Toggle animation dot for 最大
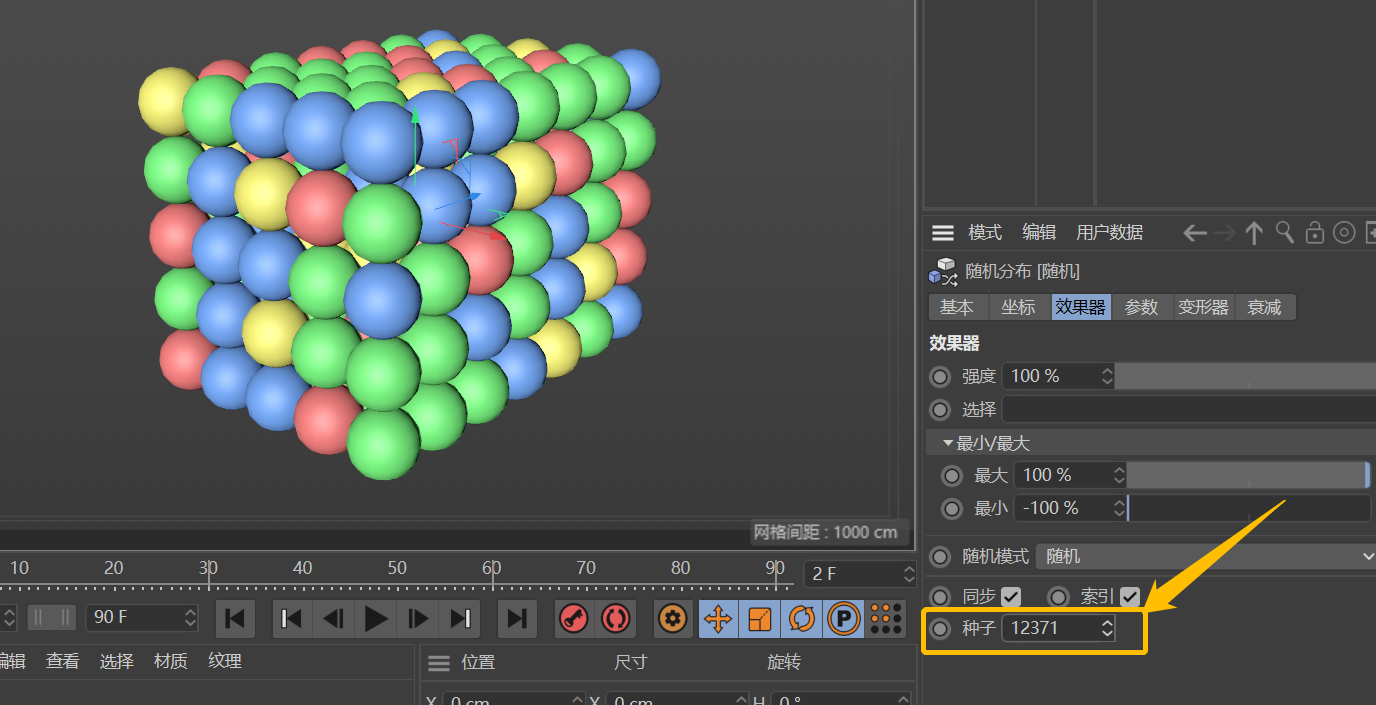Screen dimensions: 1376x705 [x=952, y=476]
